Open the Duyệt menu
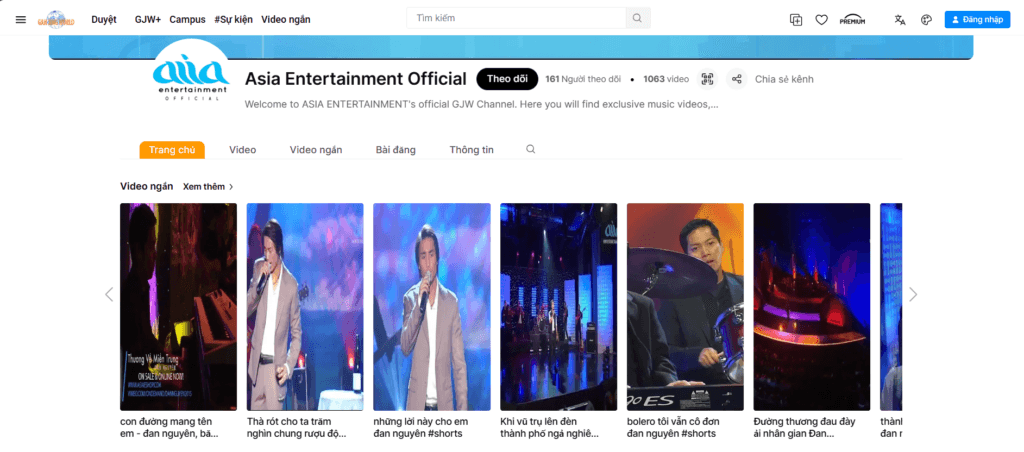 coord(104,20)
